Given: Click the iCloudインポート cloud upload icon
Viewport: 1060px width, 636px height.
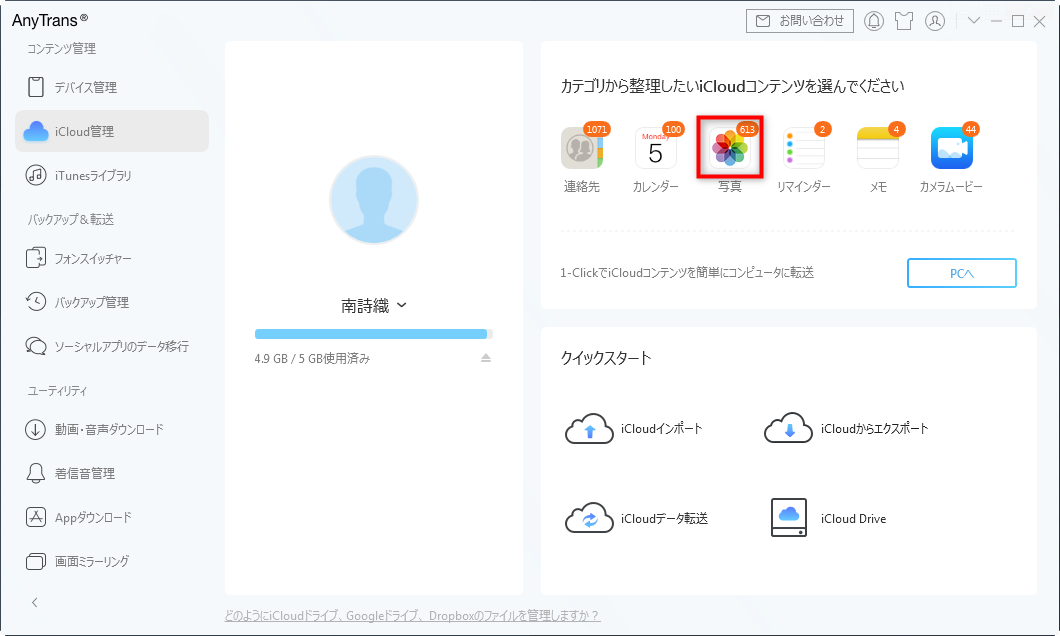Looking at the screenshot, I should point(589,429).
